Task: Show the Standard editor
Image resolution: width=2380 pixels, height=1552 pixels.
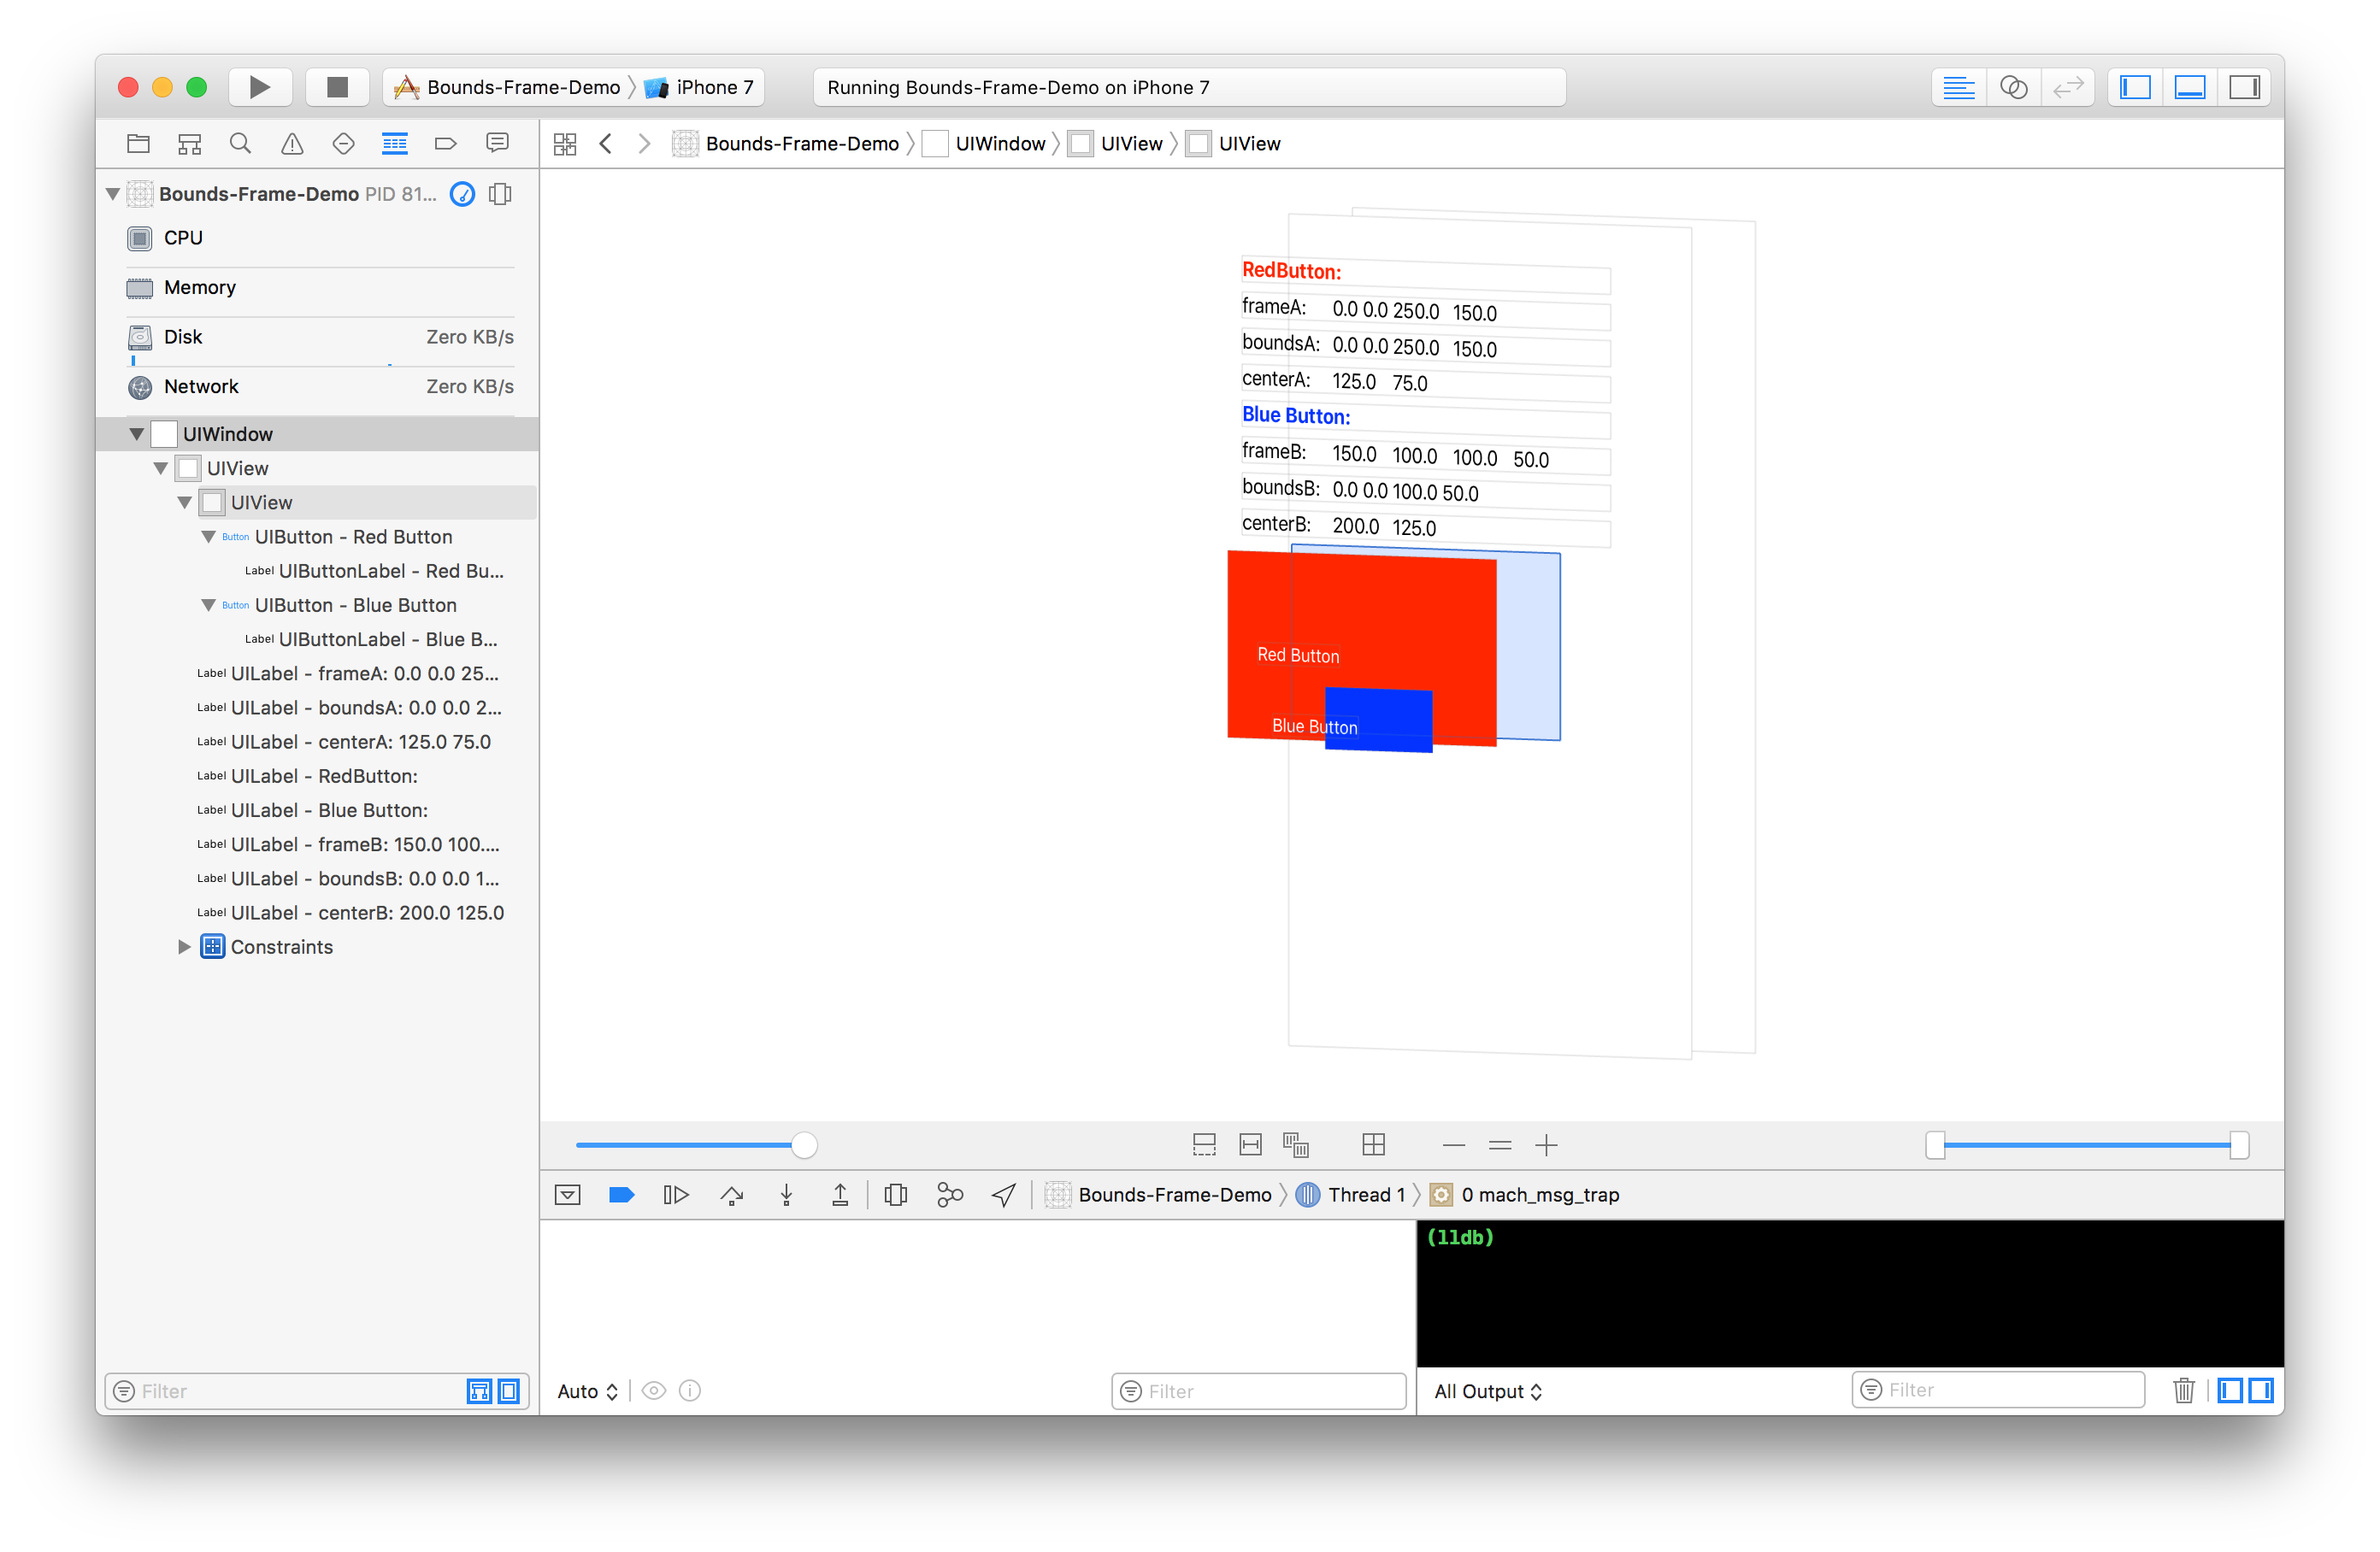Action: point(1958,87)
